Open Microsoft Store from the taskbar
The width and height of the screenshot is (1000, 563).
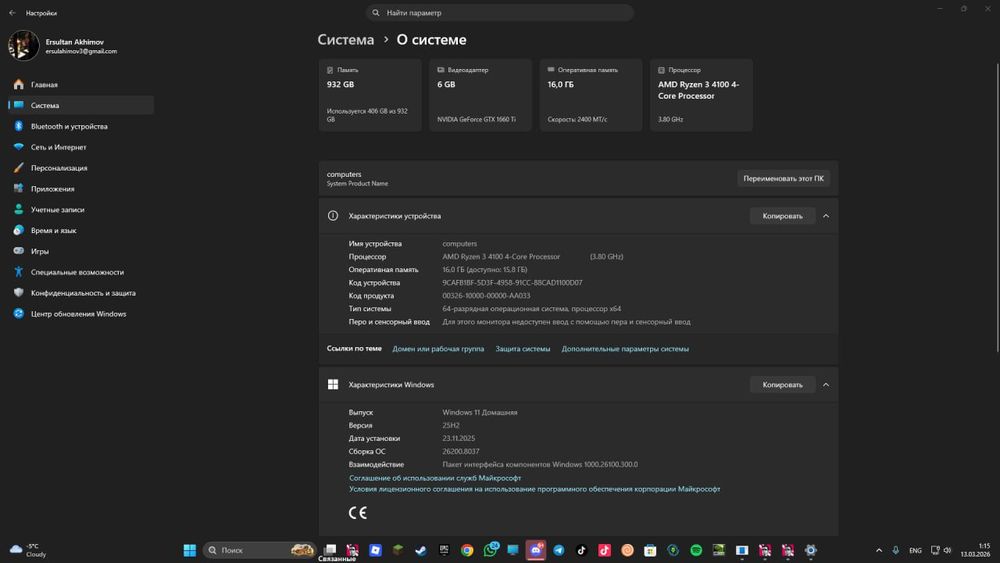click(650, 550)
